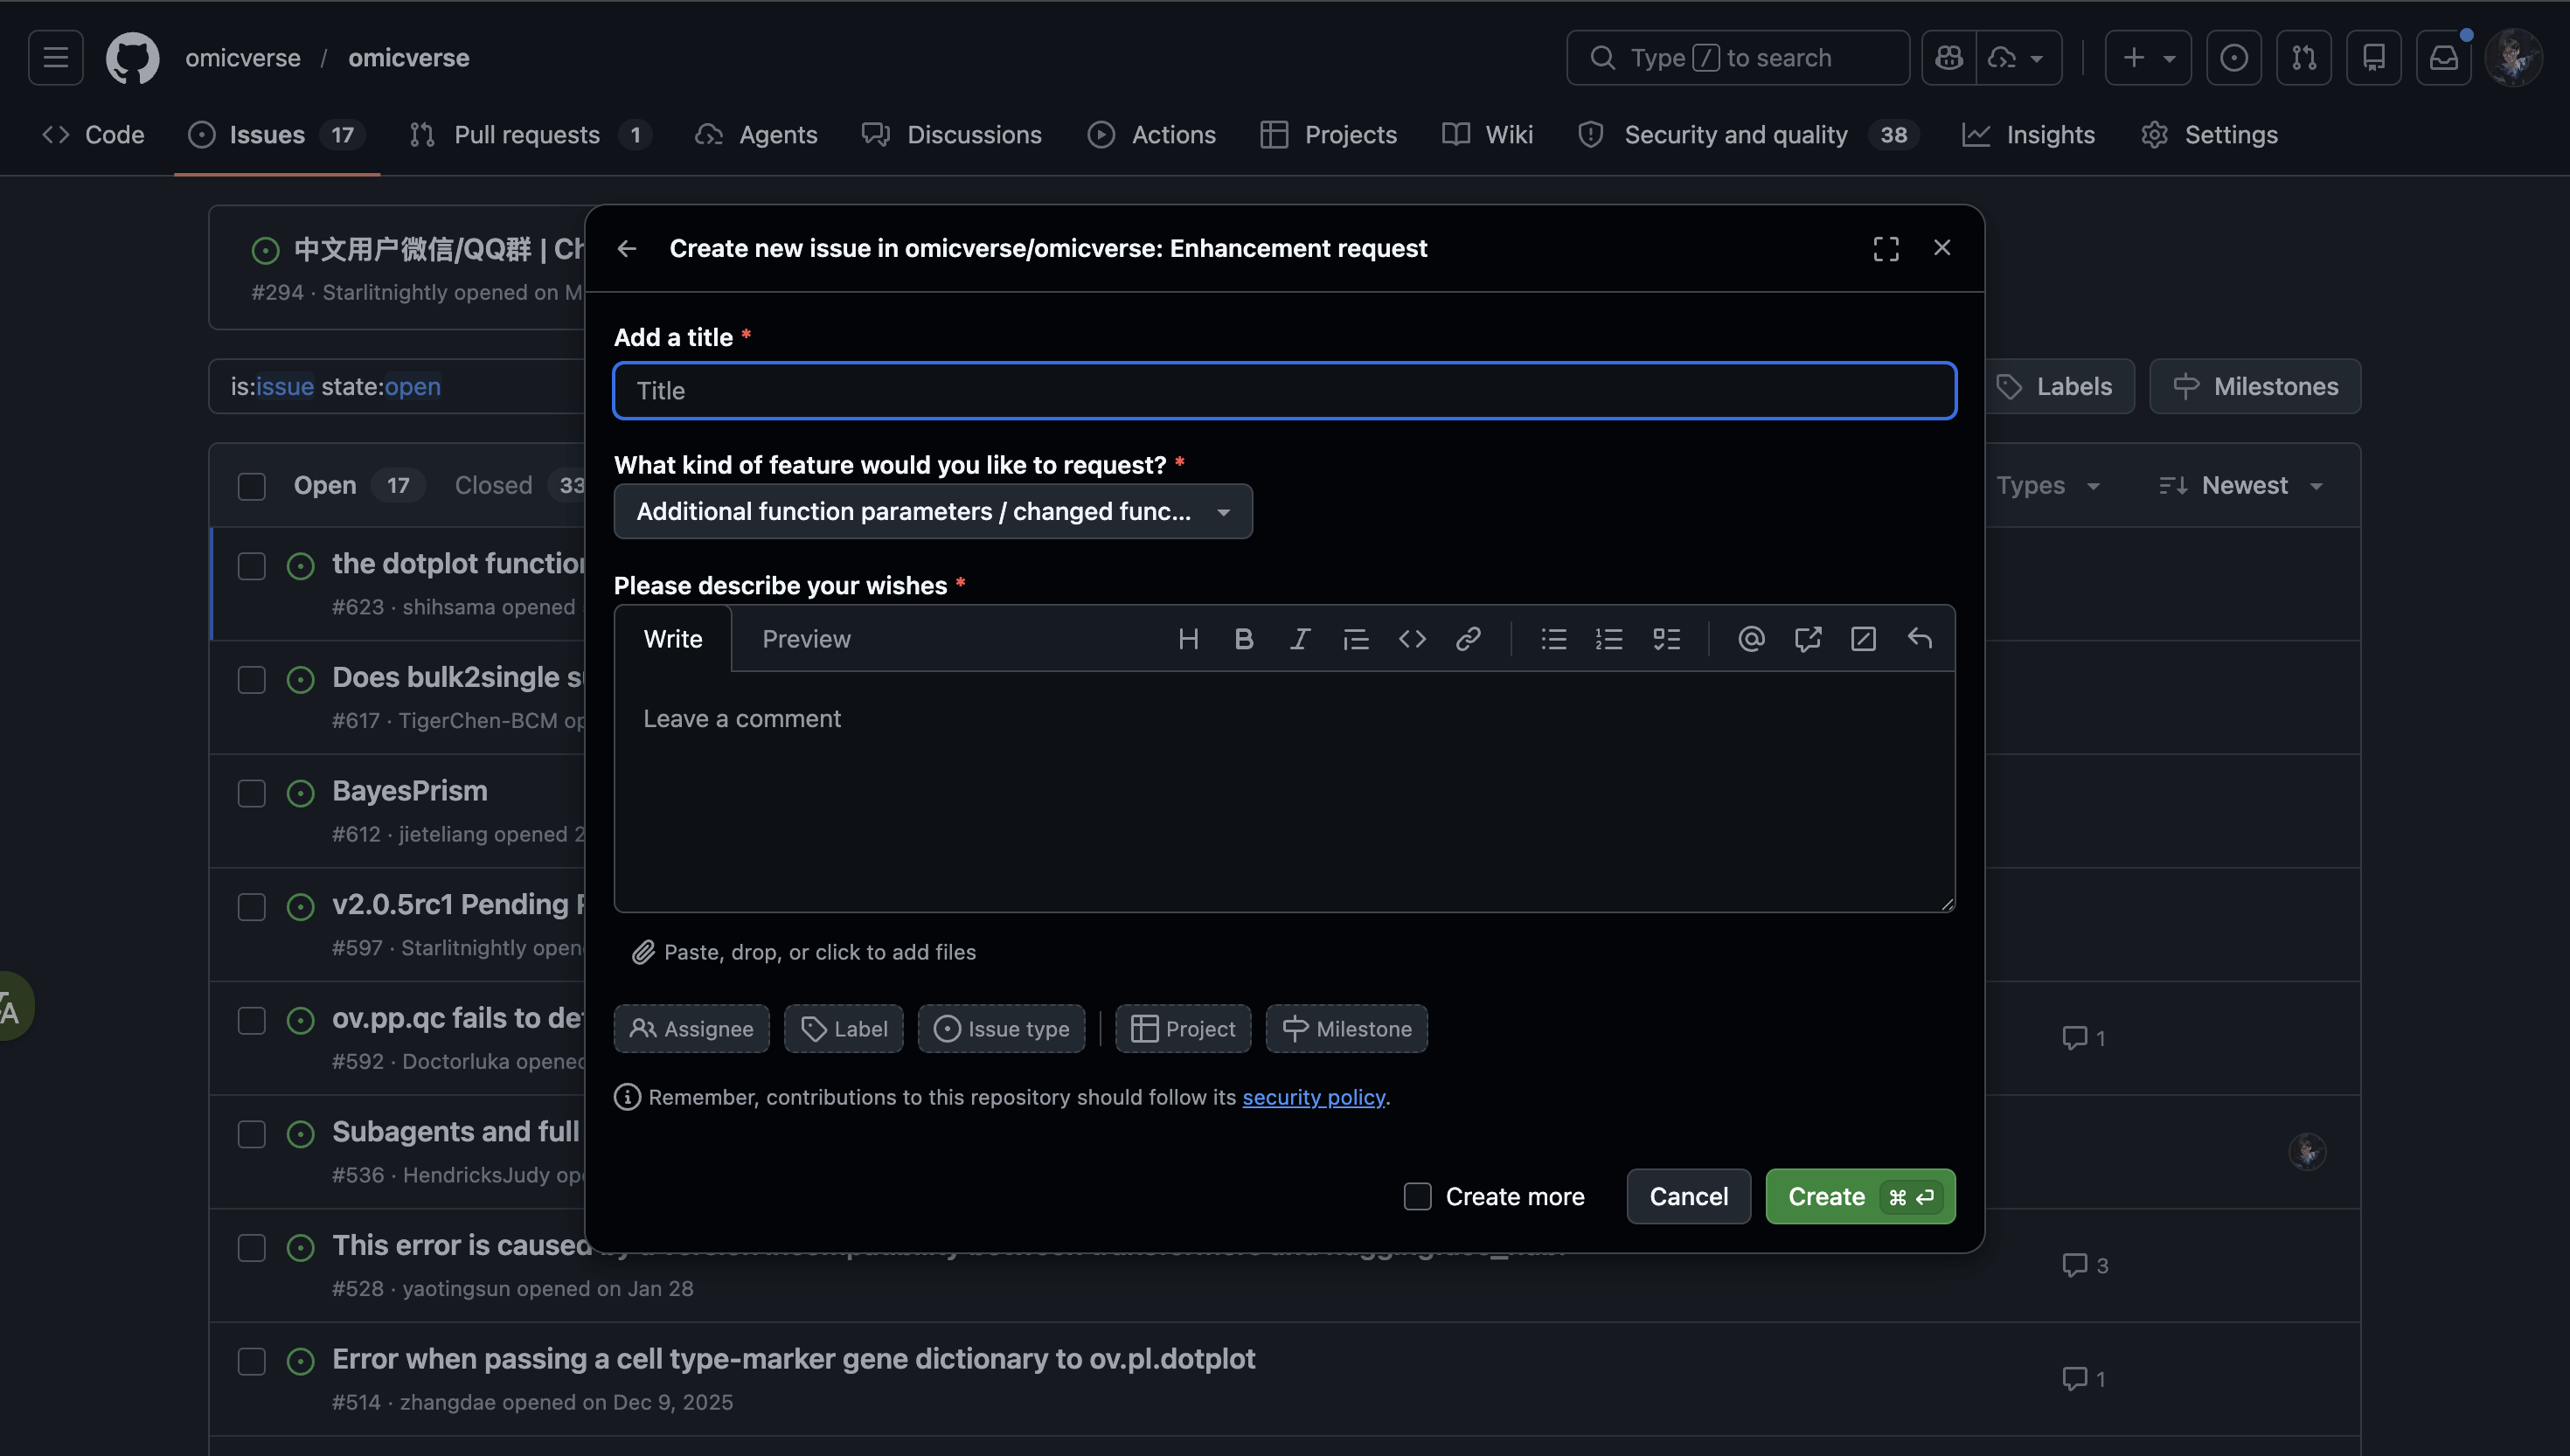Select checkbox for BayesPrism issue

click(251, 793)
